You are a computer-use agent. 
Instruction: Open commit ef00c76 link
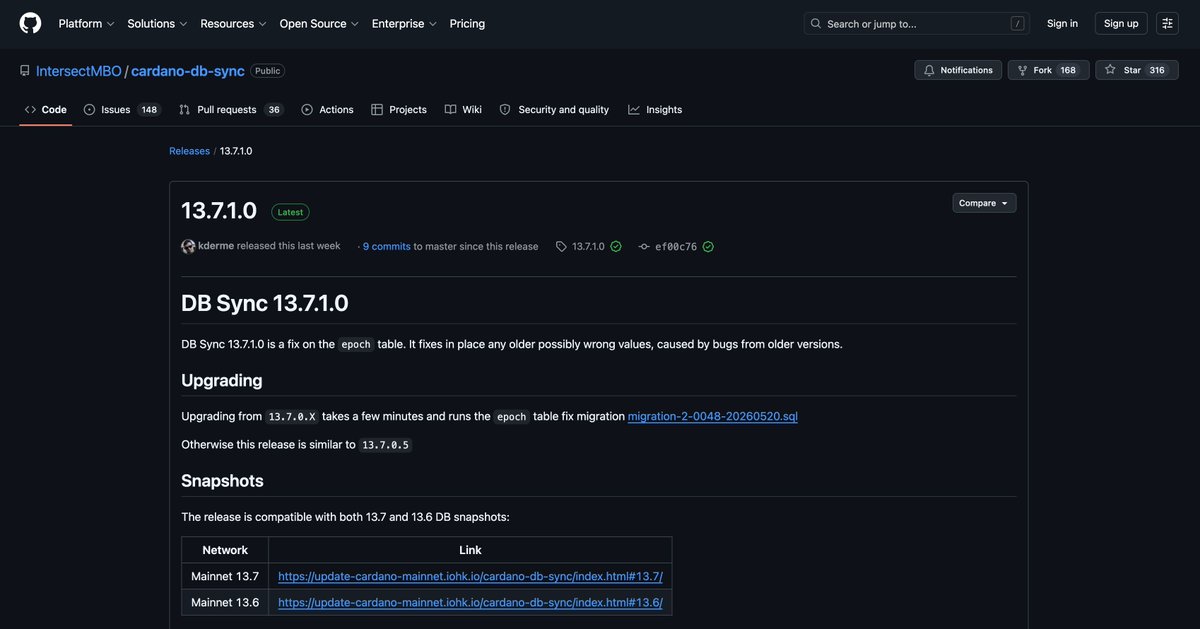(x=676, y=246)
